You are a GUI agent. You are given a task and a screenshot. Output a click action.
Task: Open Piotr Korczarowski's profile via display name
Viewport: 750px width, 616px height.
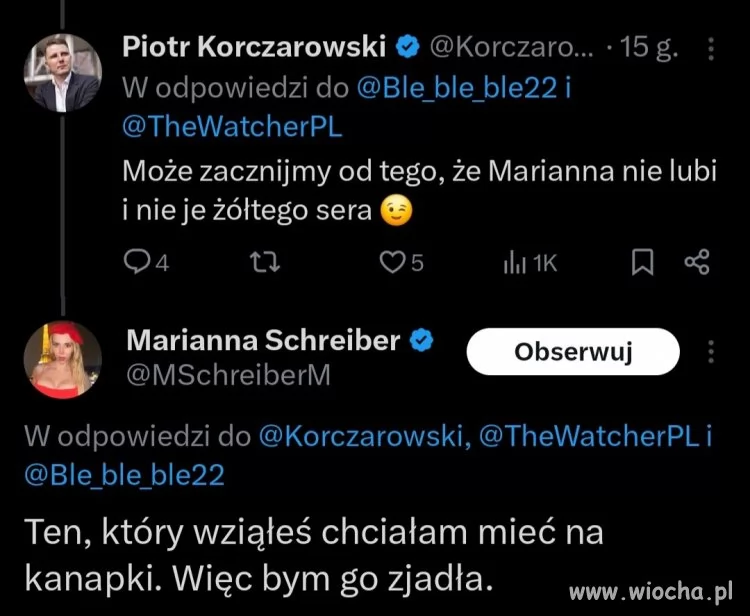[254, 46]
